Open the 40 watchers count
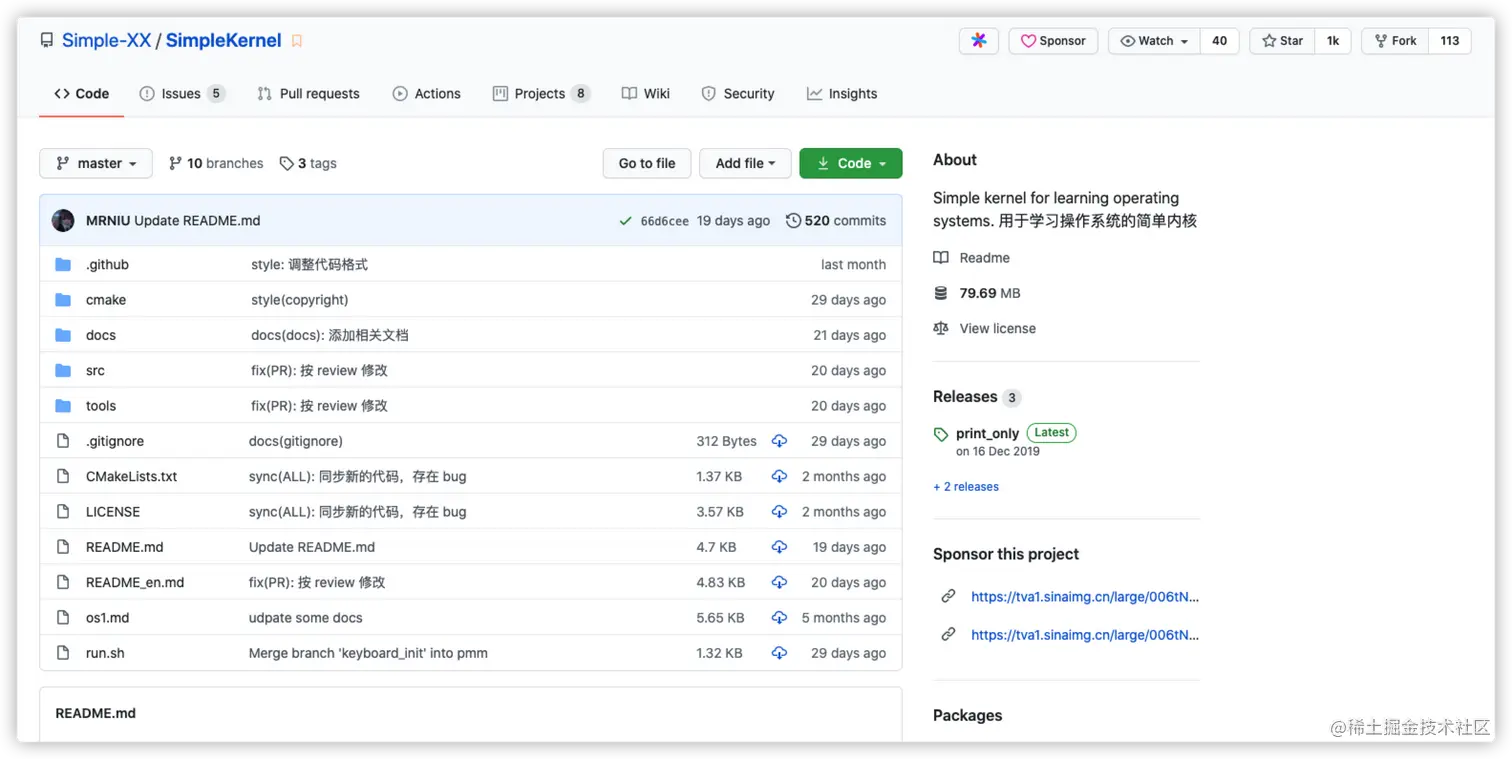The image size is (1512, 759). (1219, 41)
